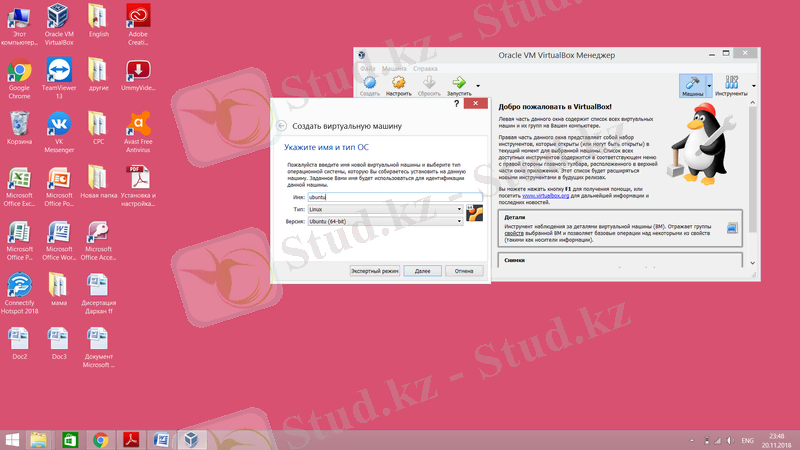Image resolution: width=800 pixels, height=450 pixels.
Task: Click the volume icon in system tray
Action: [730, 440]
